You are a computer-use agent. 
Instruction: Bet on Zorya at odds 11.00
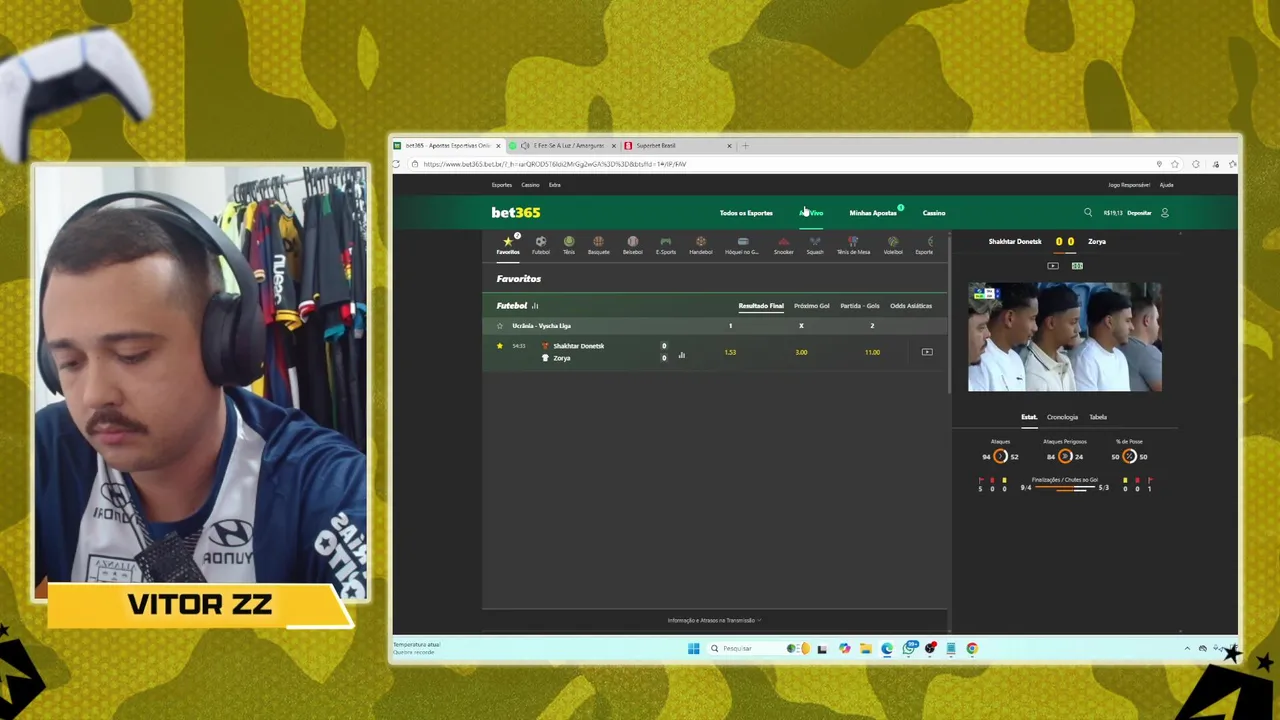click(x=872, y=352)
